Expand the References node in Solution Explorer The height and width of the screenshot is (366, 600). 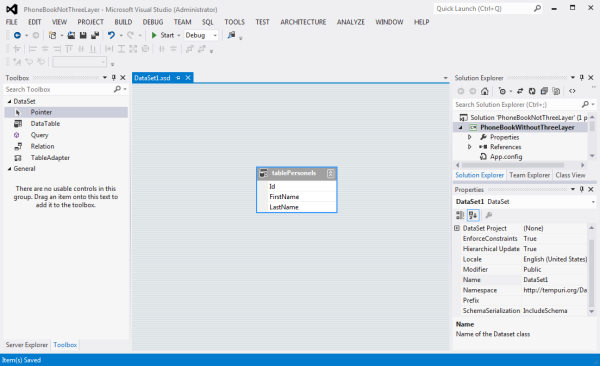[470, 147]
